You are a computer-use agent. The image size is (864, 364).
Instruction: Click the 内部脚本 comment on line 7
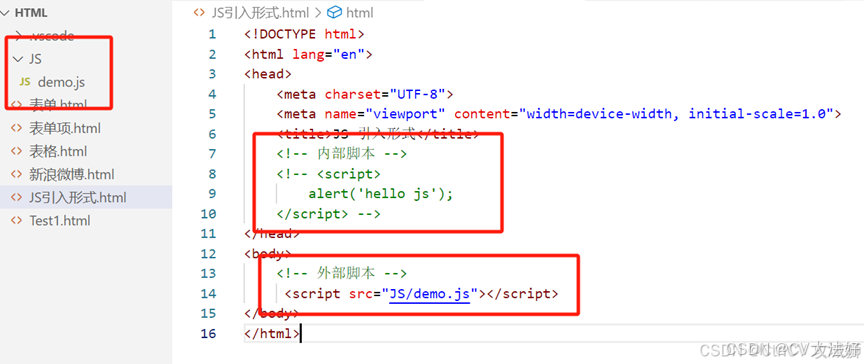click(x=342, y=154)
